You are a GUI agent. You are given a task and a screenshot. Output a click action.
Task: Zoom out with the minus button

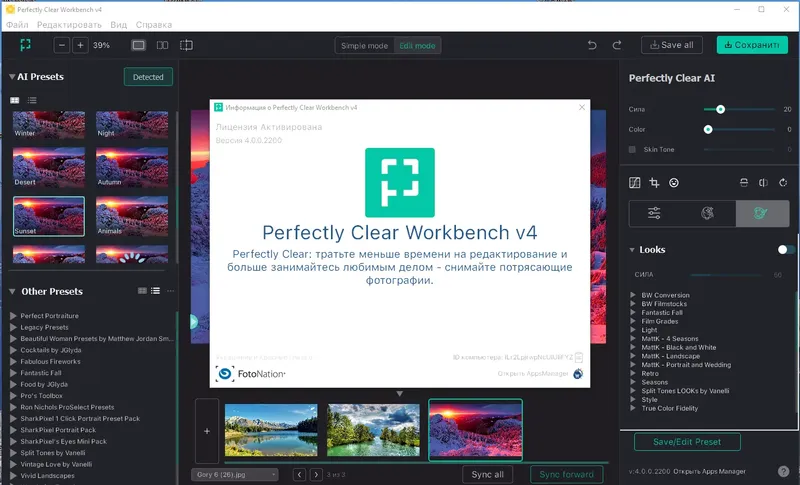(x=62, y=45)
